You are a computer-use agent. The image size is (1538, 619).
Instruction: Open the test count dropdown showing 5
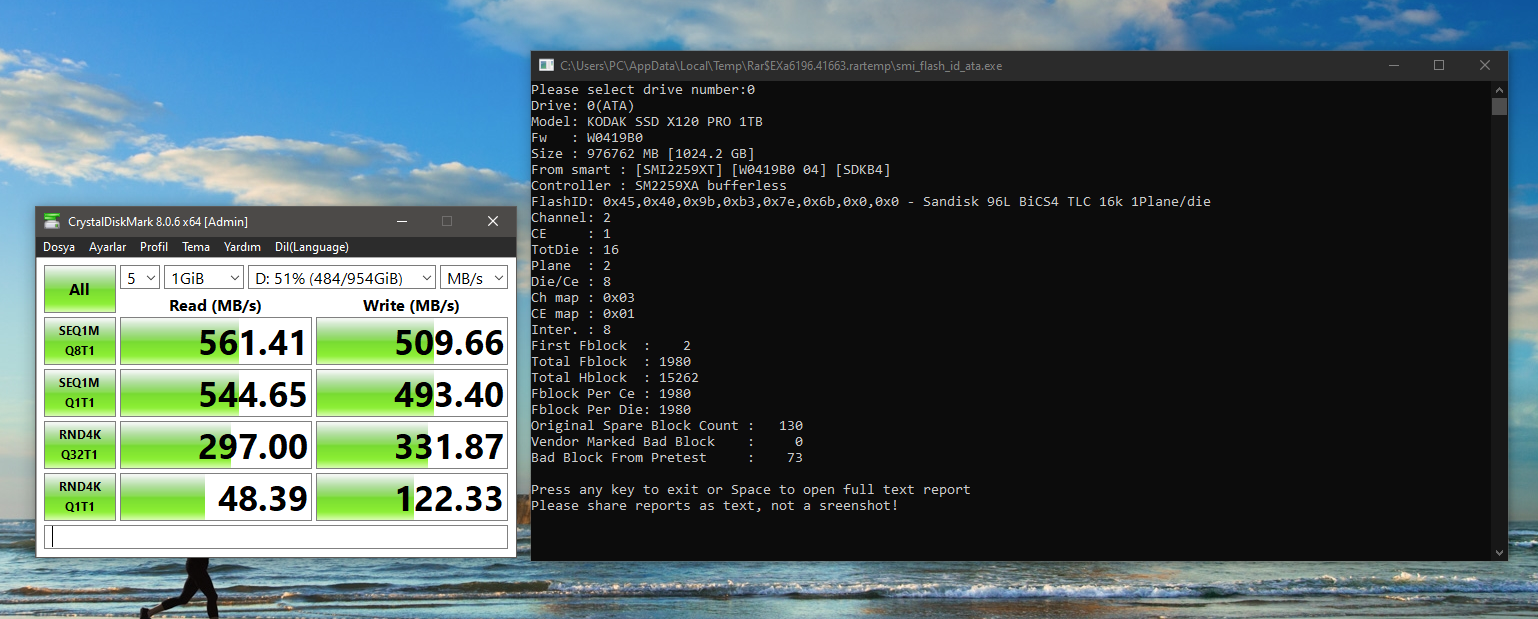coord(140,277)
